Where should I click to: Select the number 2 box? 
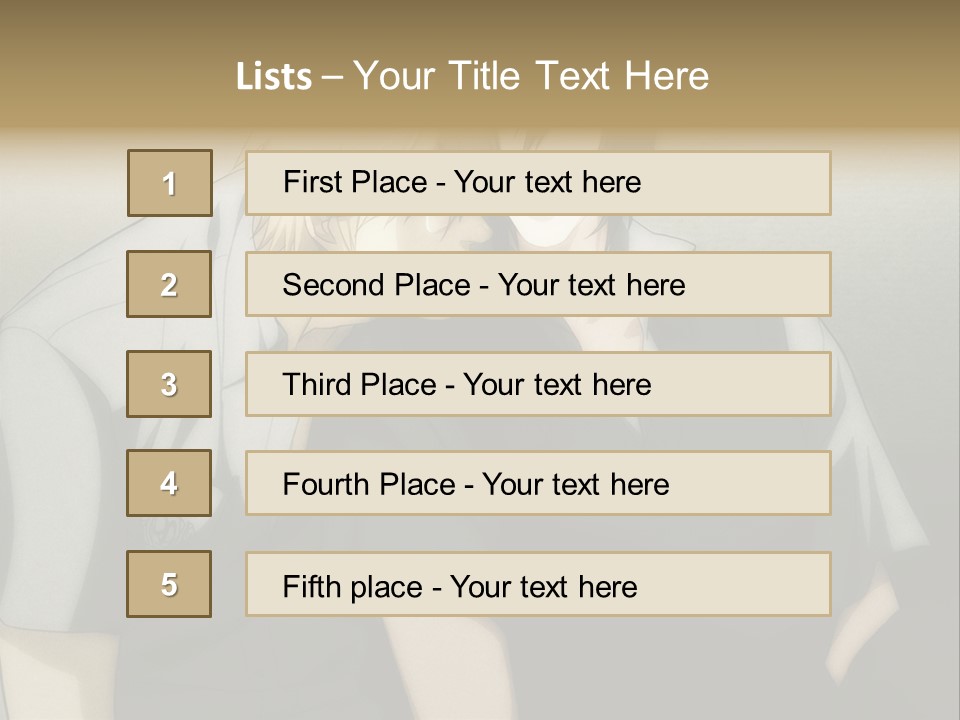(x=169, y=284)
